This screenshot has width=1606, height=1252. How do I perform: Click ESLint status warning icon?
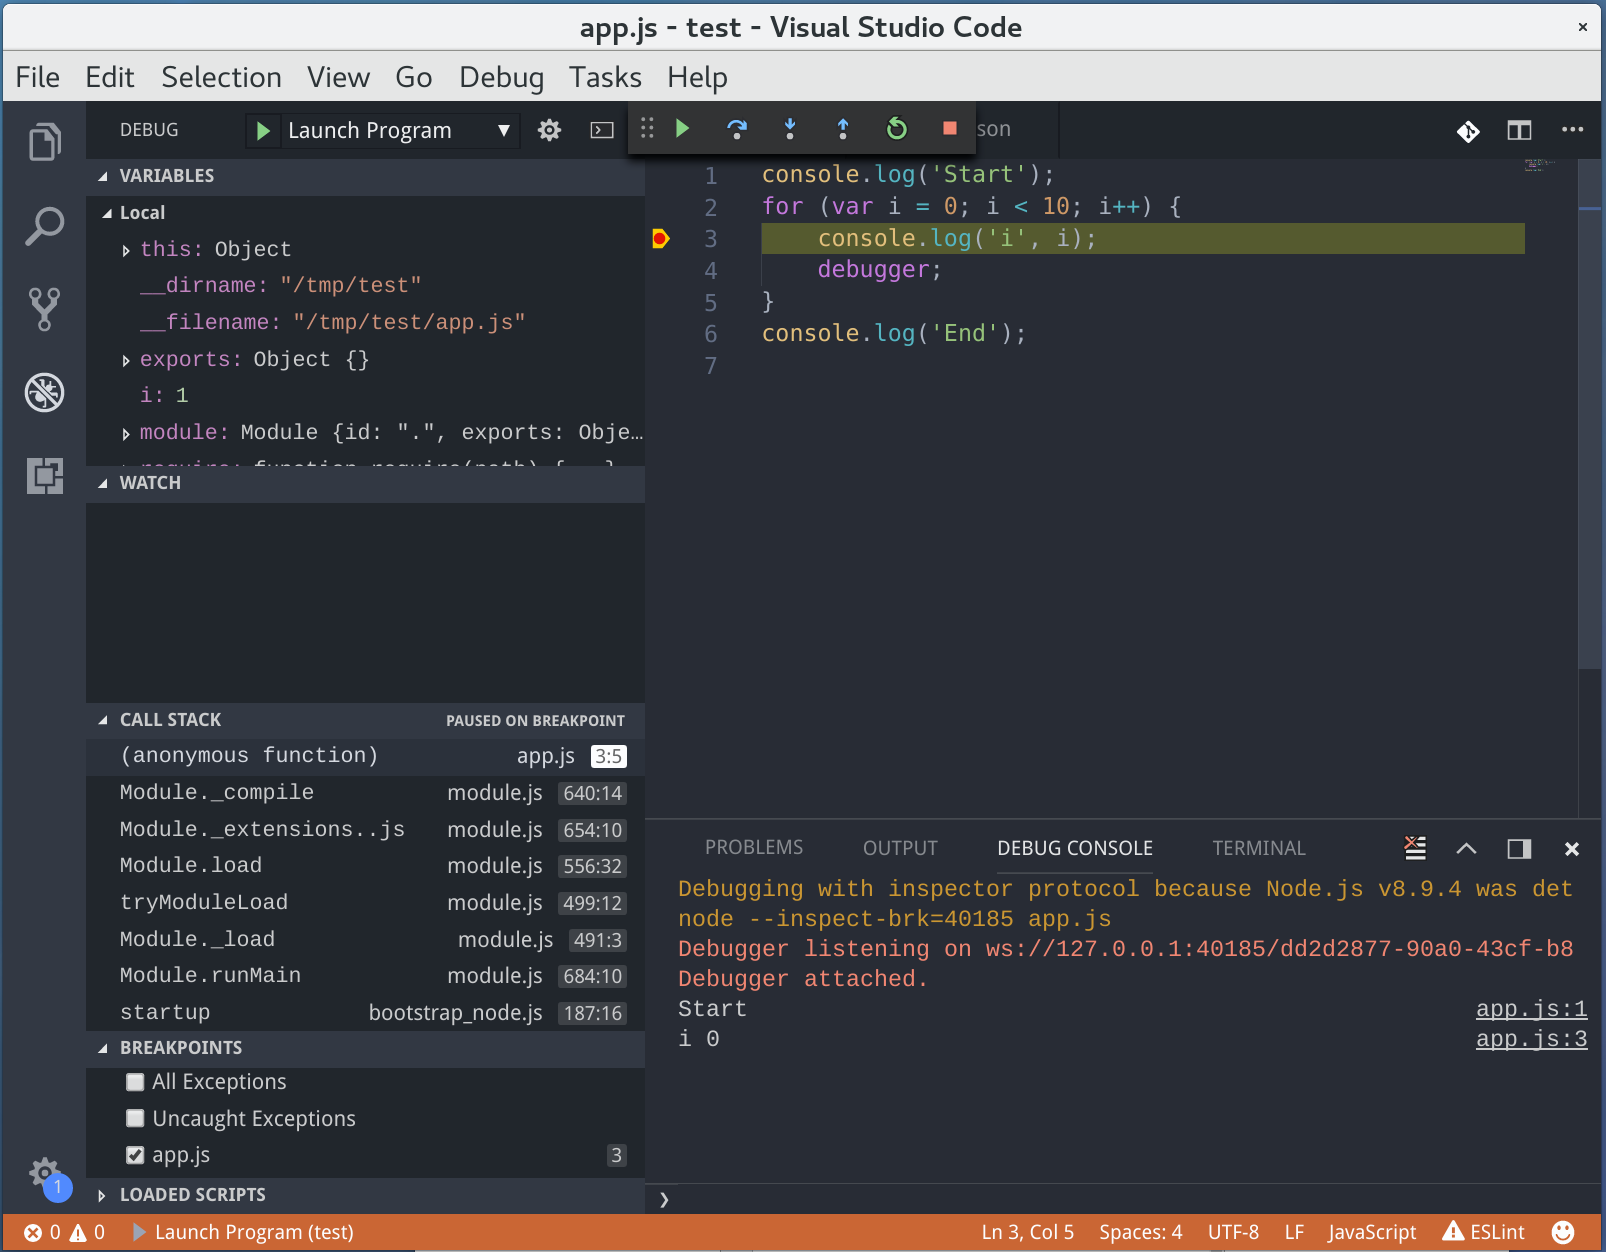1484,1232
